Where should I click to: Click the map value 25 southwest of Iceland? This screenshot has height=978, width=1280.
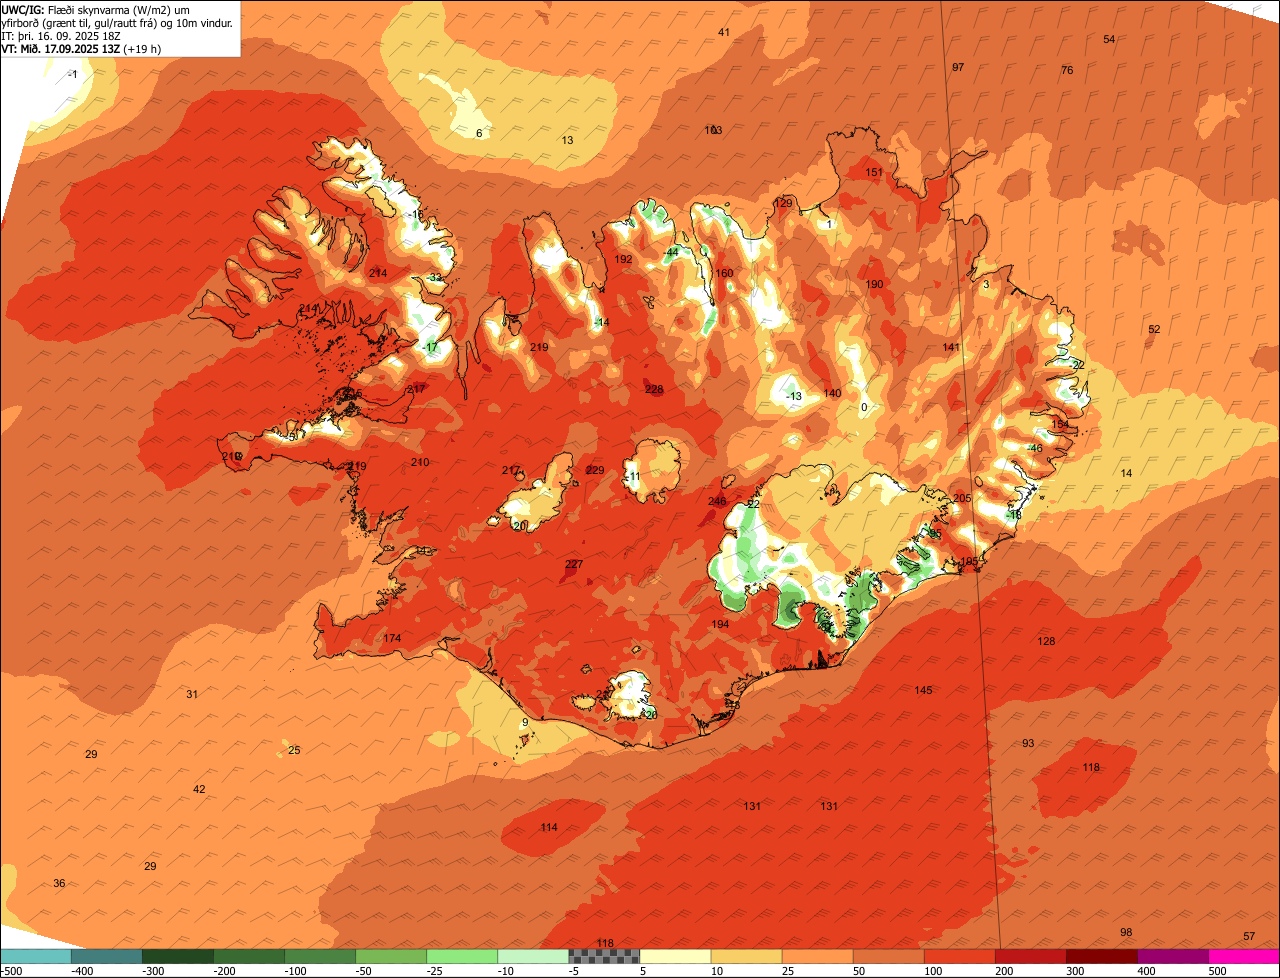click(294, 751)
